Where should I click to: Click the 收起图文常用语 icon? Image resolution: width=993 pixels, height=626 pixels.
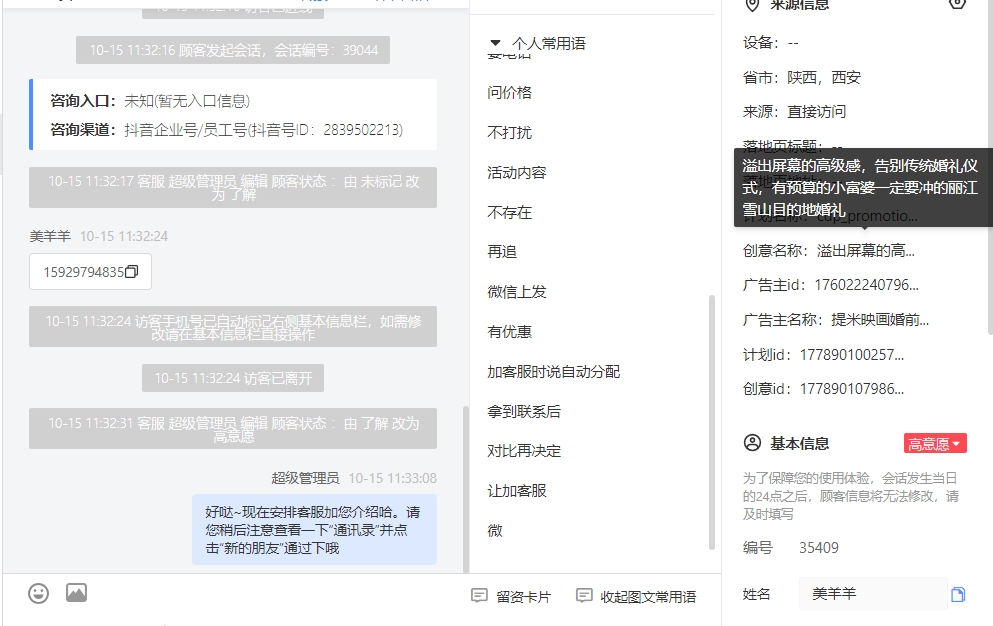coord(584,596)
